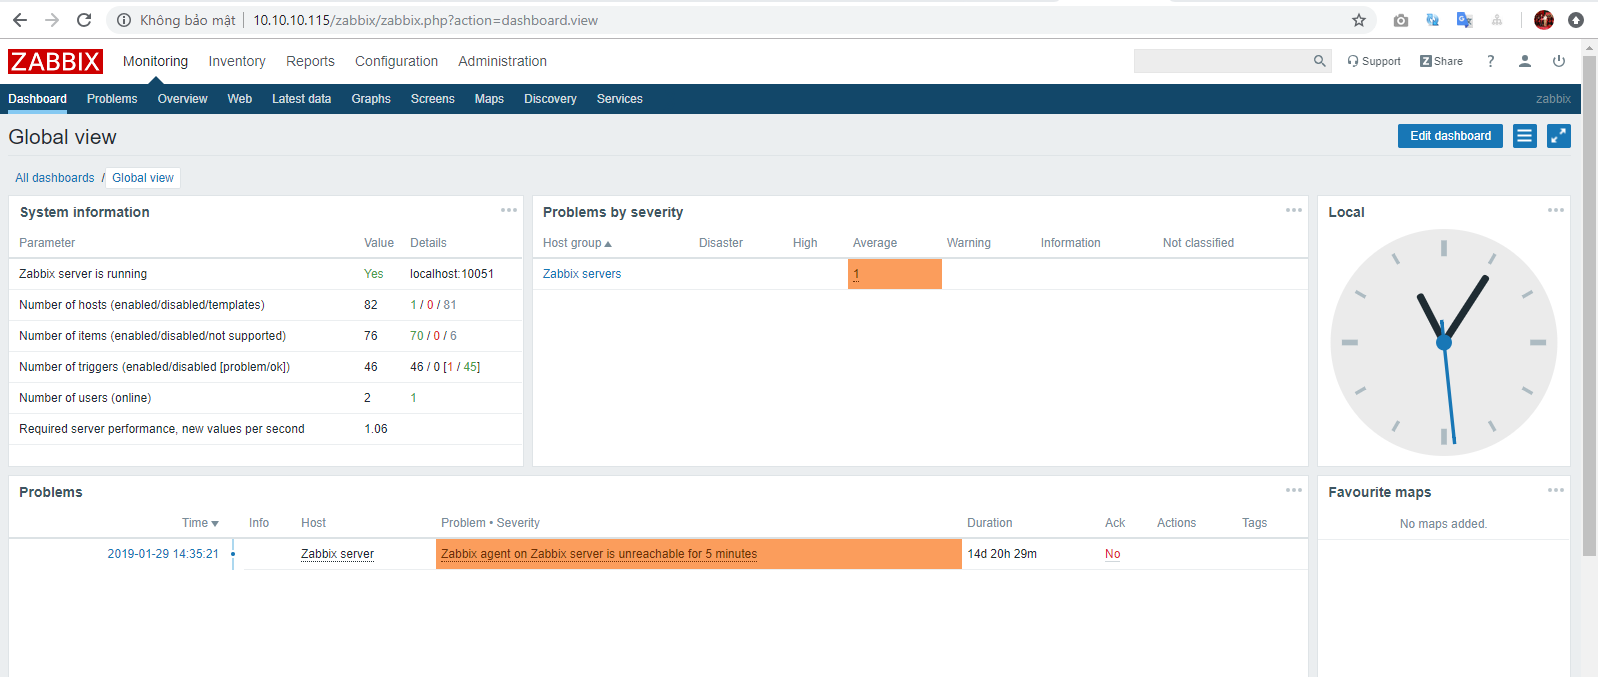The image size is (1598, 677).
Task: Open the System information widget options menu
Action: click(x=509, y=210)
